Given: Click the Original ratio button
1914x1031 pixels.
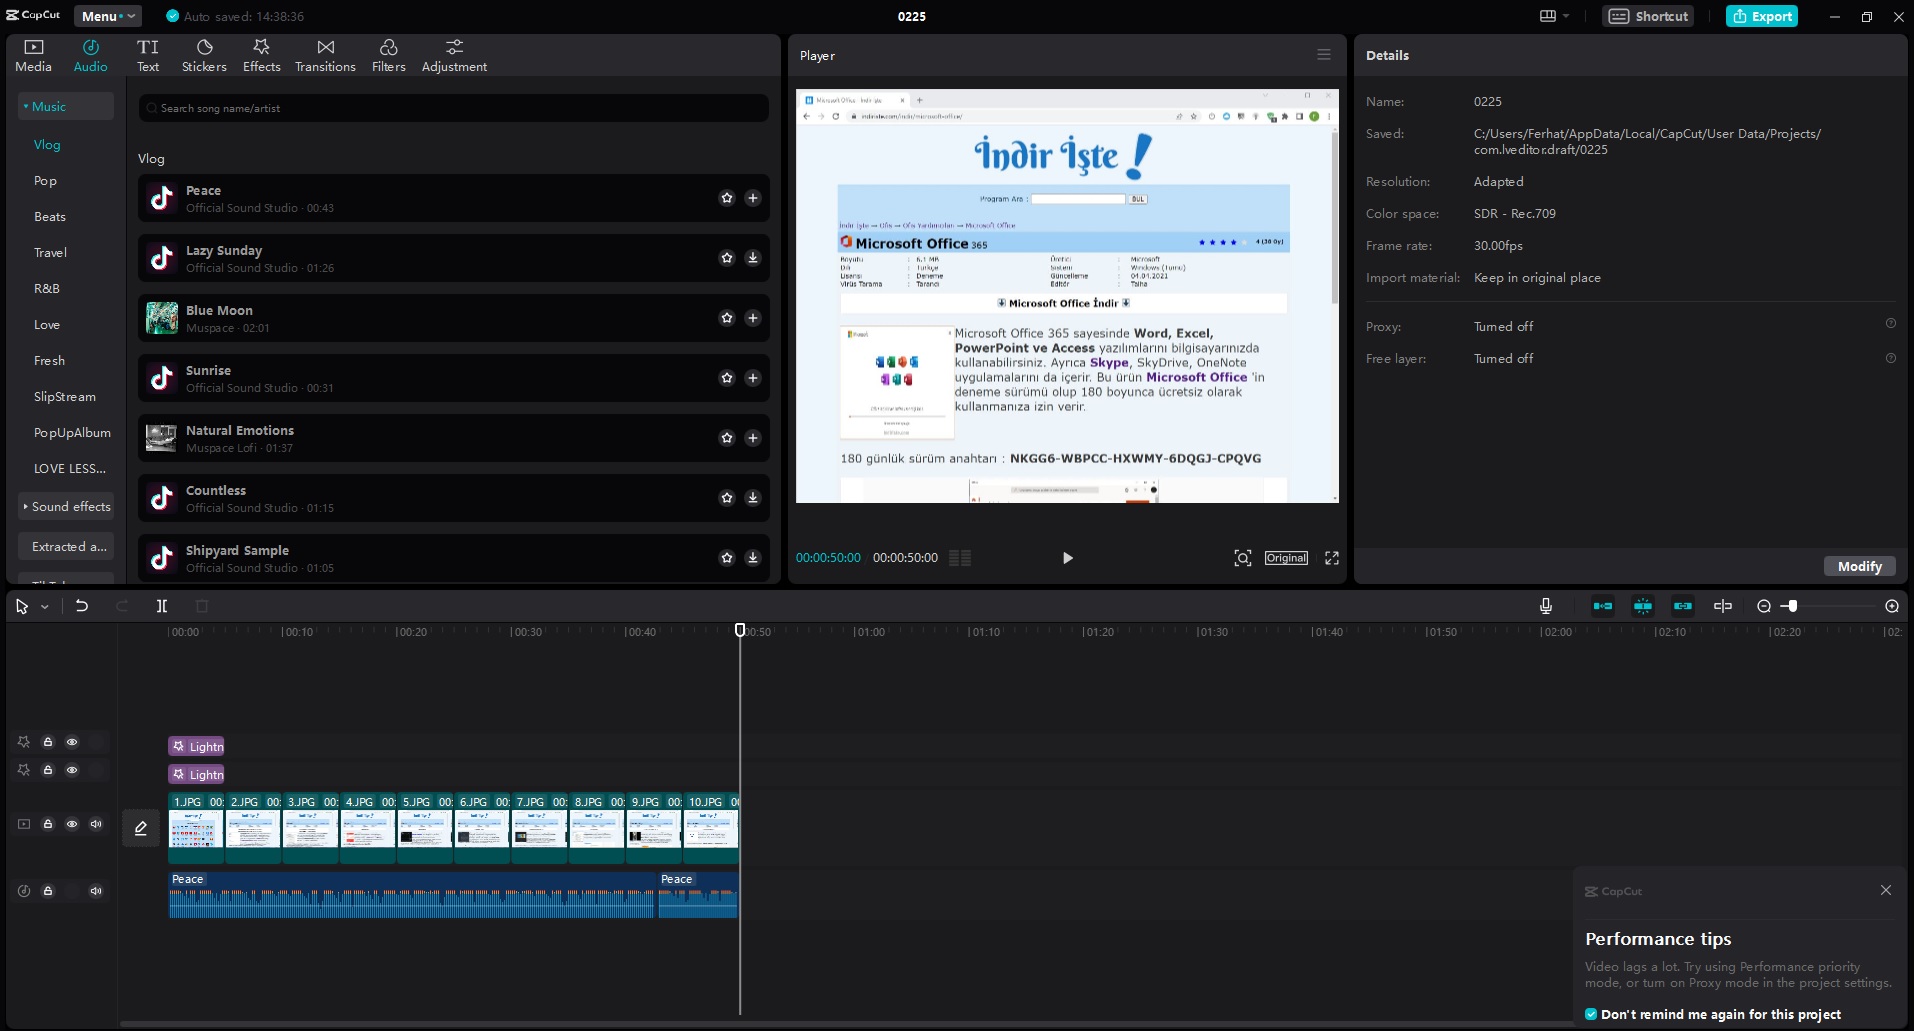Looking at the screenshot, I should [1286, 558].
